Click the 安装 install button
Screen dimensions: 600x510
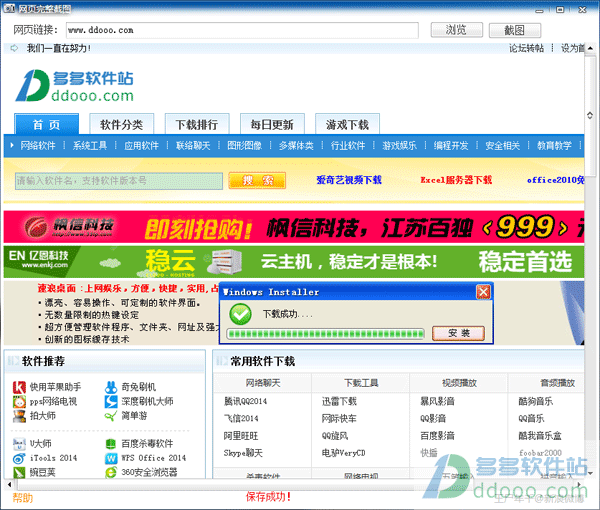458,333
